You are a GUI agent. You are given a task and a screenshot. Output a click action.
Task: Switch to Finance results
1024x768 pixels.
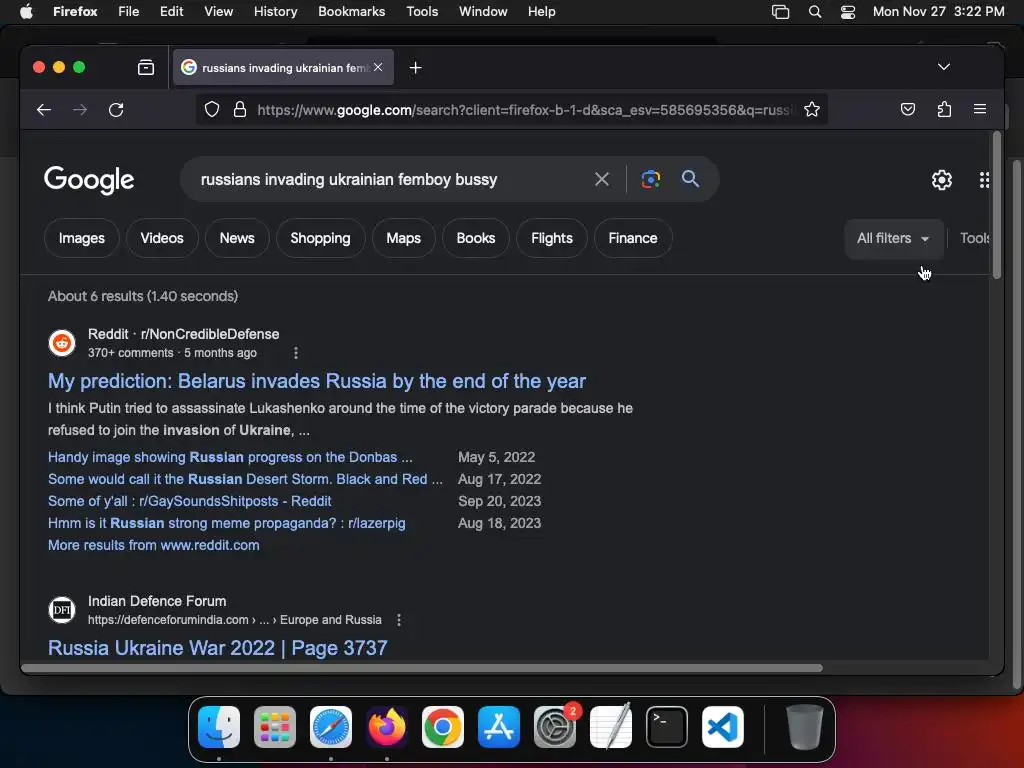pyautogui.click(x=633, y=238)
